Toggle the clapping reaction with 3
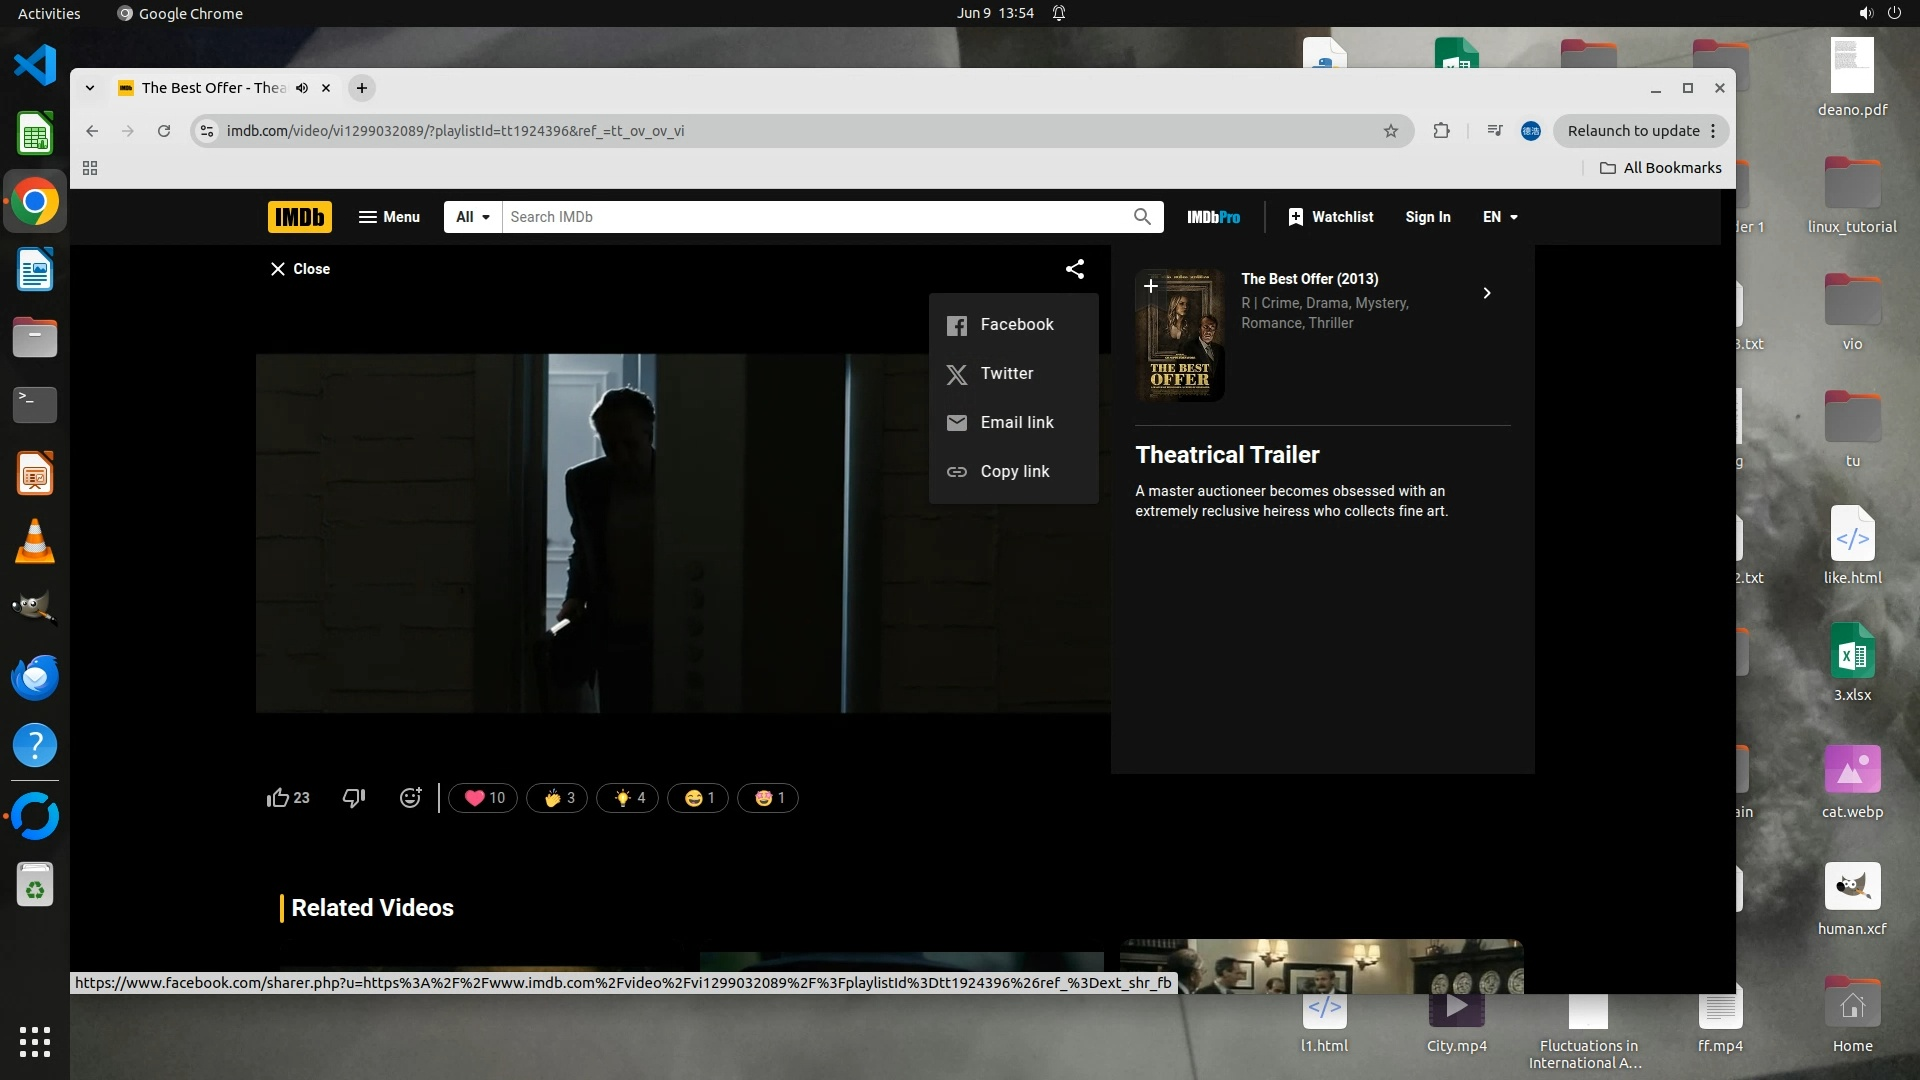The image size is (1920, 1080). [x=558, y=798]
